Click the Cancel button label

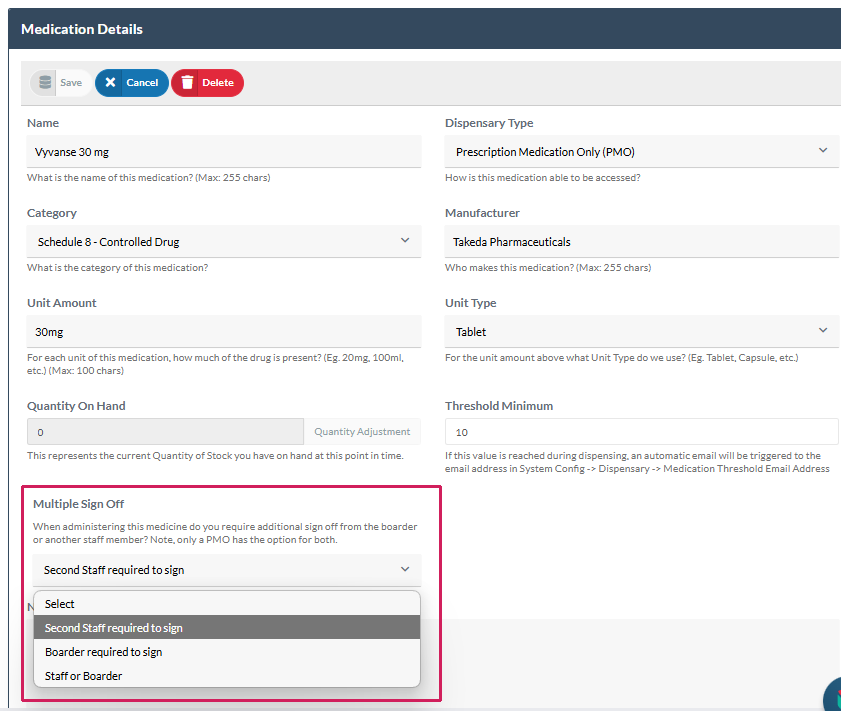tap(142, 83)
